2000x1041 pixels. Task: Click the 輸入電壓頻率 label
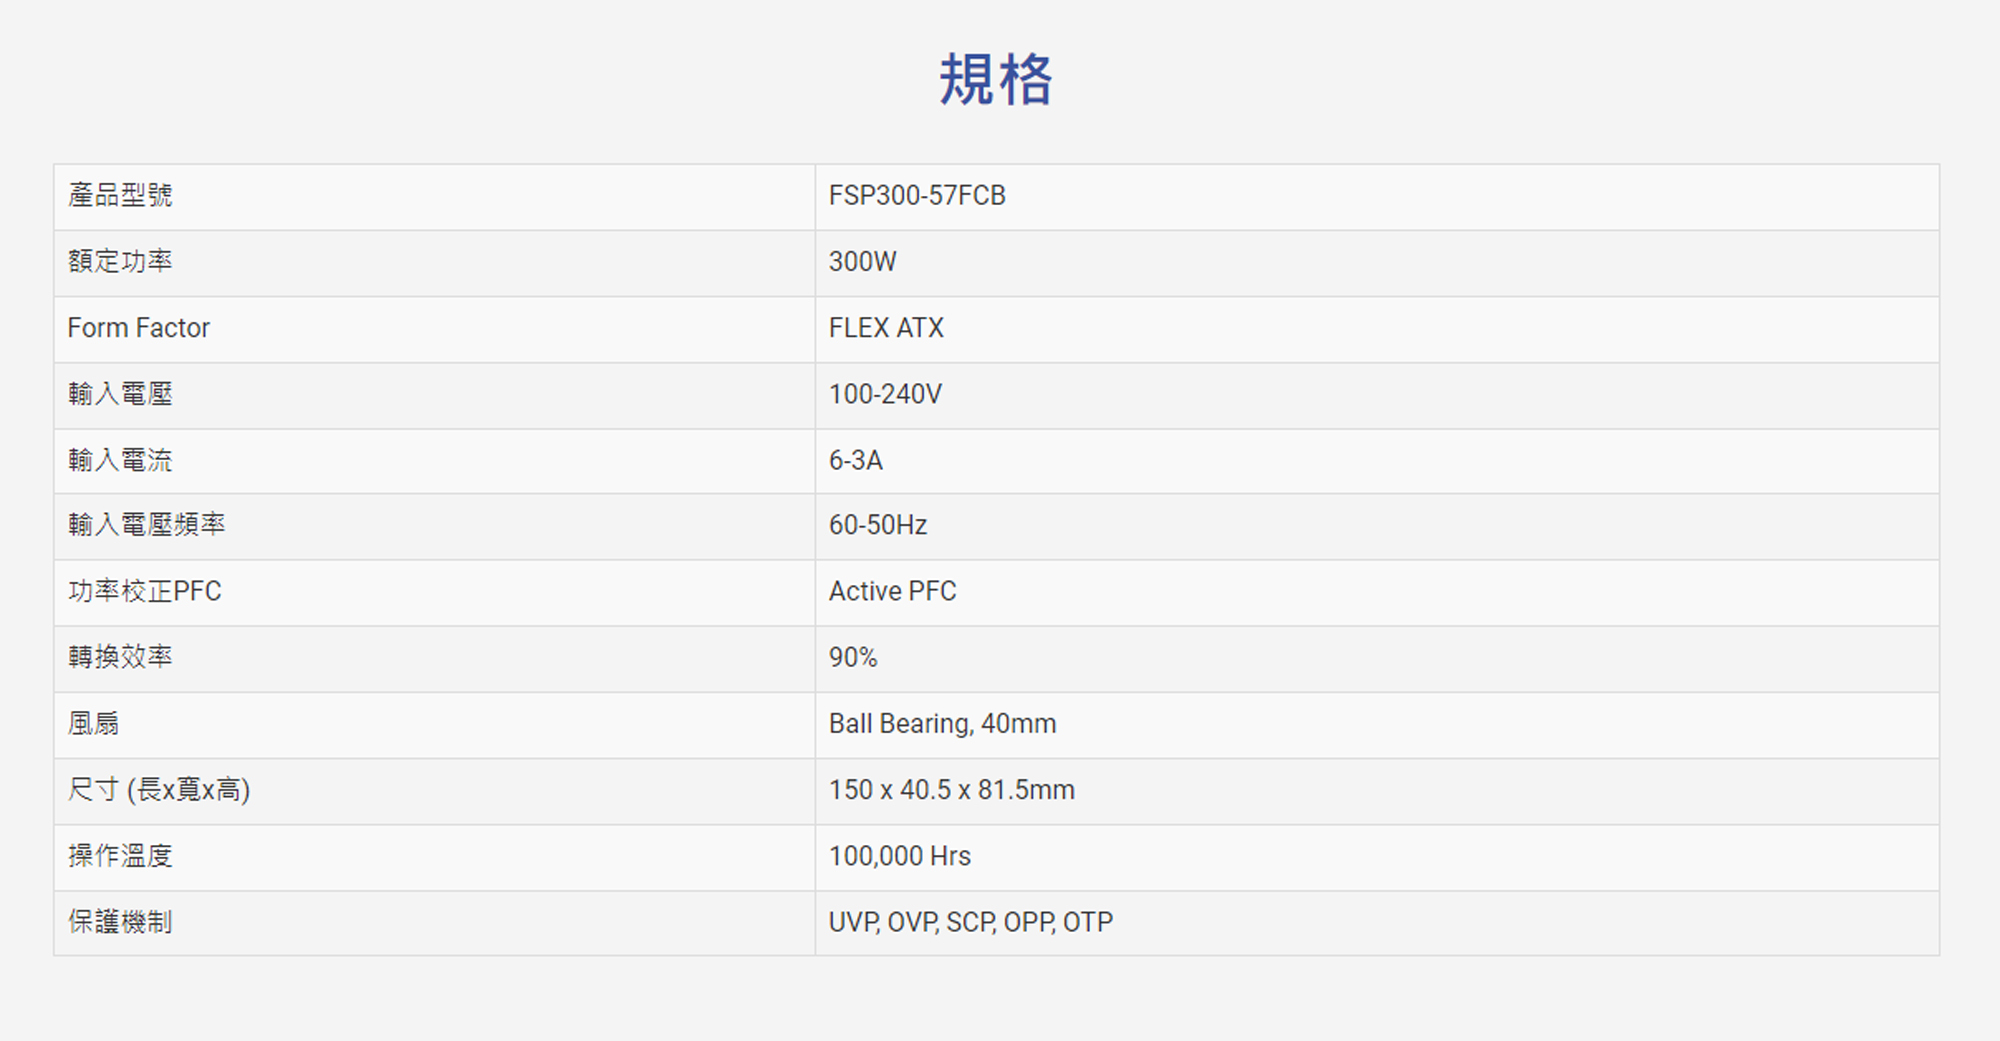146,525
